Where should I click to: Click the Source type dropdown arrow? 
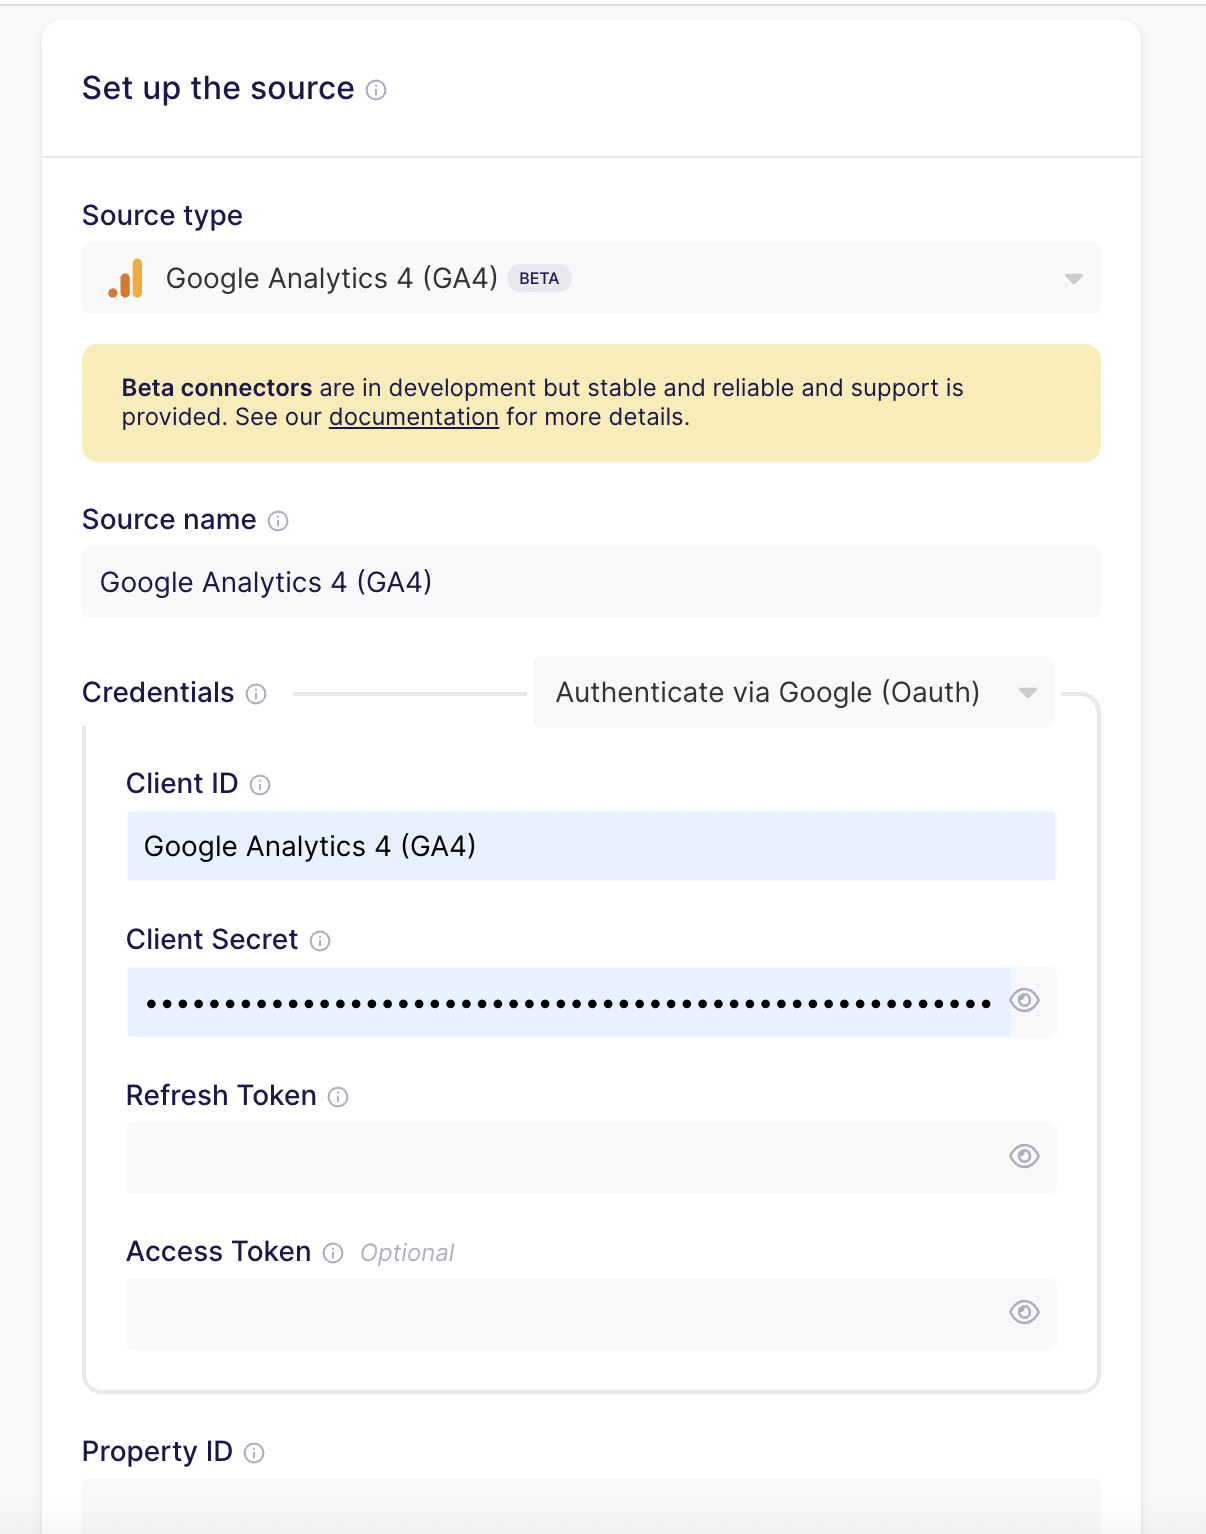[1074, 279]
